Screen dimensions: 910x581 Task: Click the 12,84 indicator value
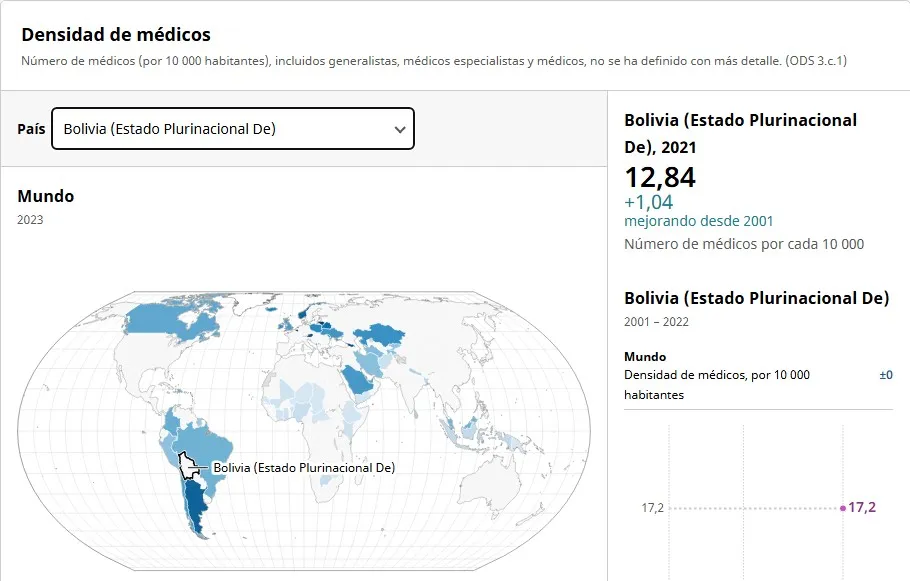tap(660, 178)
